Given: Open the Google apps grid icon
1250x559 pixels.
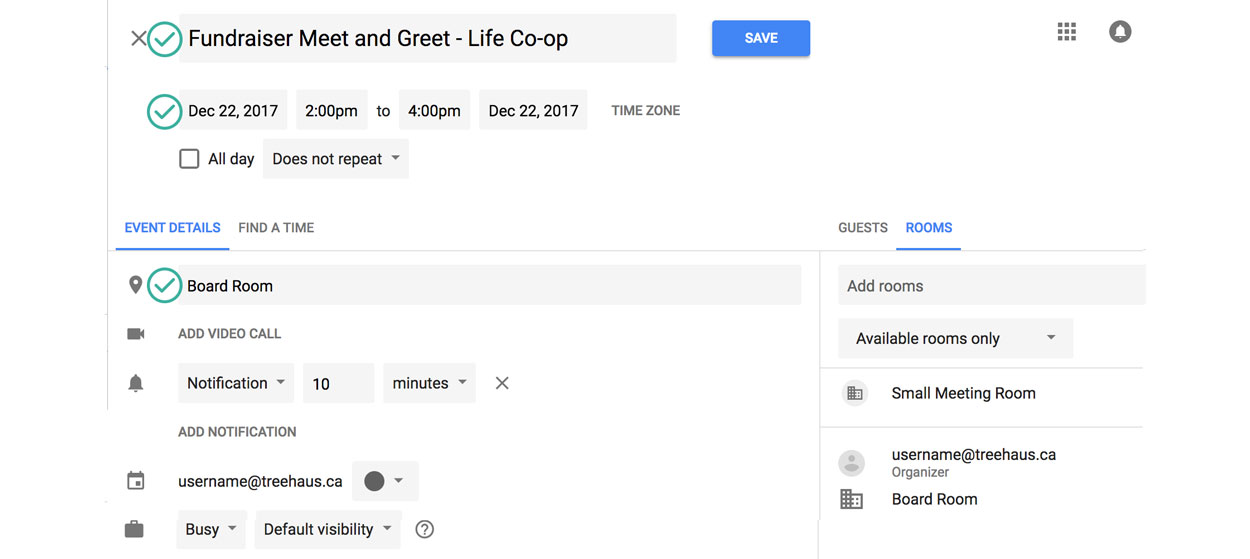Looking at the screenshot, I should click(1067, 32).
